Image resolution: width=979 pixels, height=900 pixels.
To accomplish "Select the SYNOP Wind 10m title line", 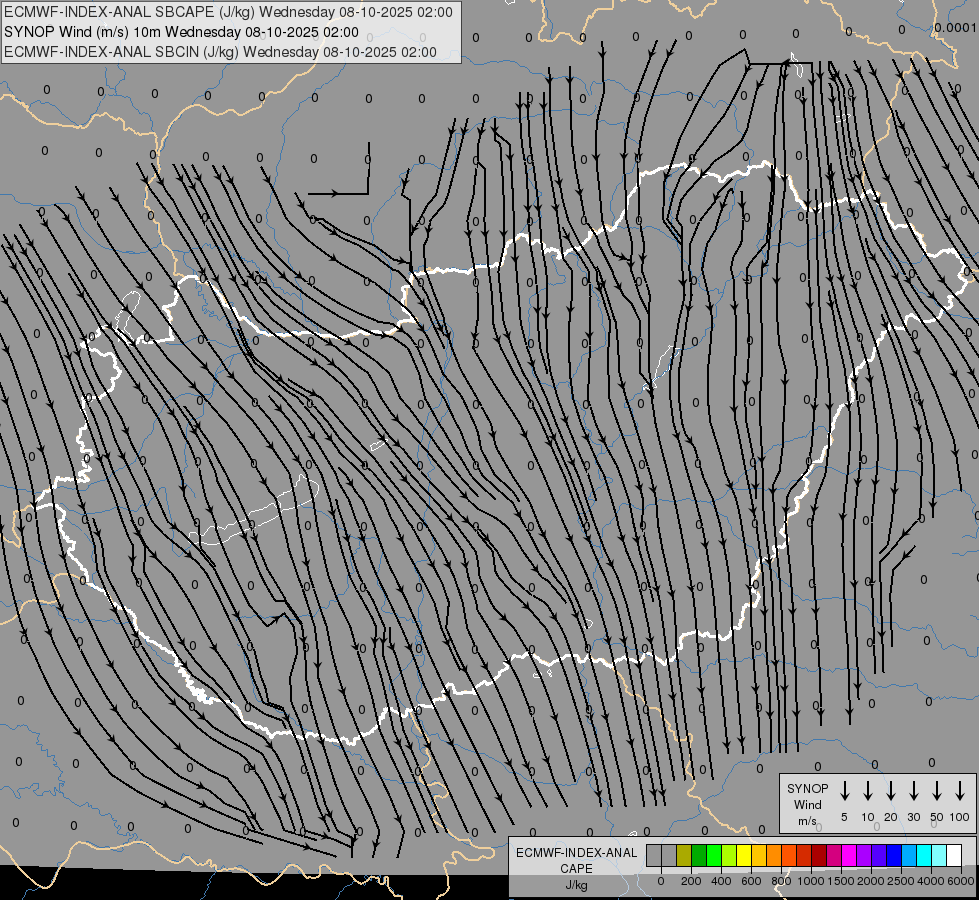I will pyautogui.click(x=181, y=32).
